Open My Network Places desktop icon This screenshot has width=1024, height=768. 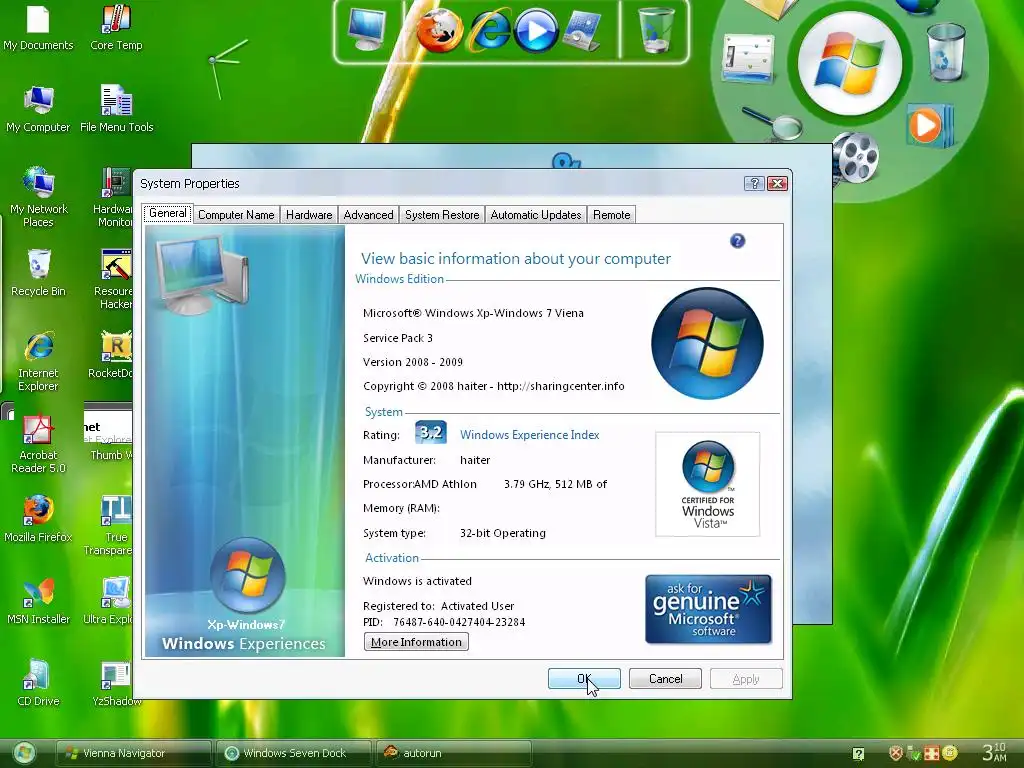tap(39, 197)
